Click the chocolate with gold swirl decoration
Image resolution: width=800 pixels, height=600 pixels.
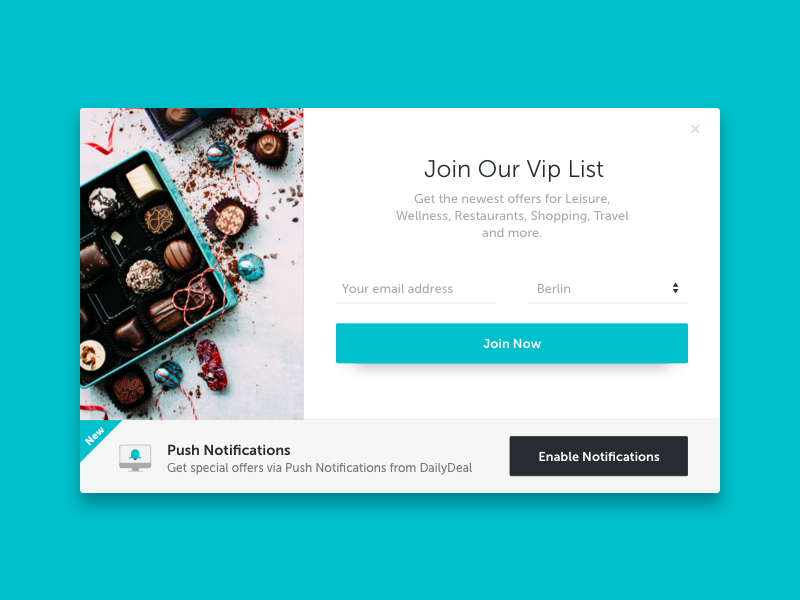(159, 219)
